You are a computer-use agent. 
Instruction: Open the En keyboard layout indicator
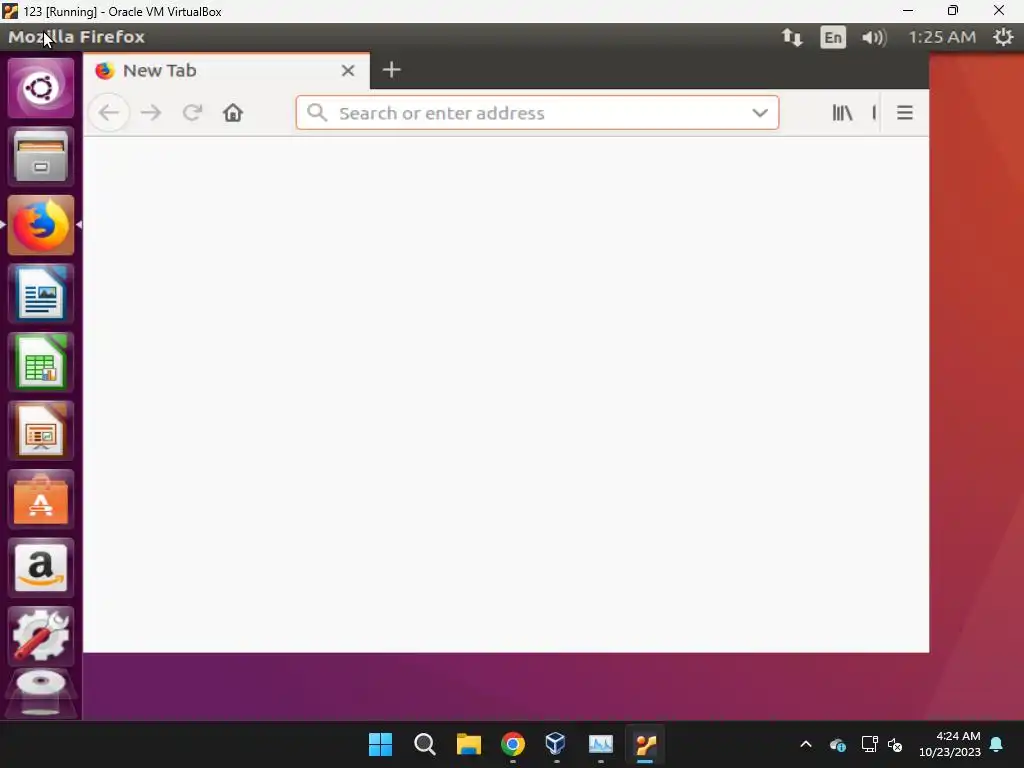pos(833,37)
